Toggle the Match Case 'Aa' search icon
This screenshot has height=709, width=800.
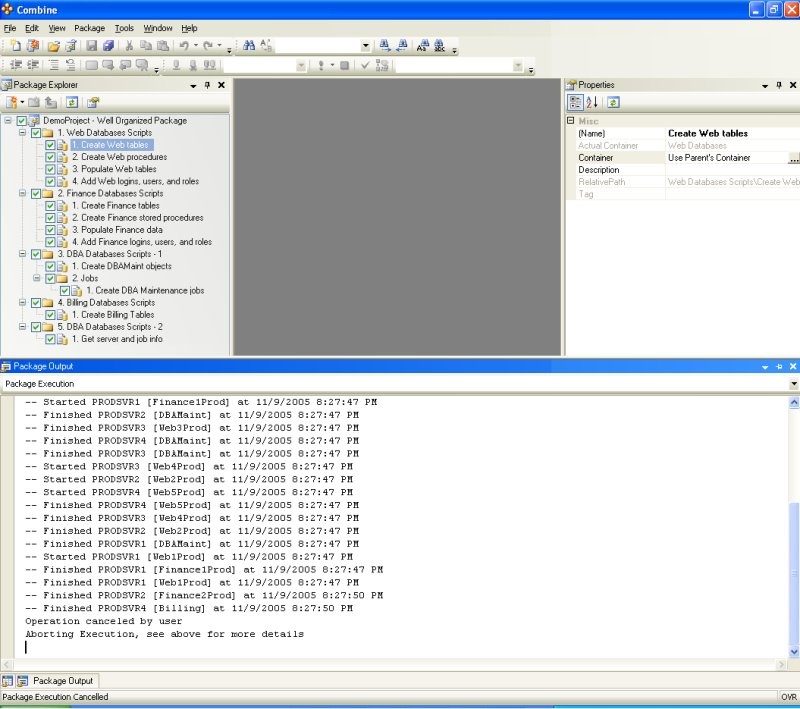[x=422, y=46]
